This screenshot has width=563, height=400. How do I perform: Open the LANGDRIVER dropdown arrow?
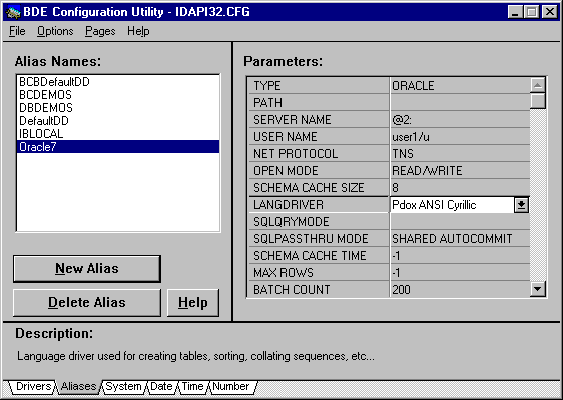tap(521, 205)
